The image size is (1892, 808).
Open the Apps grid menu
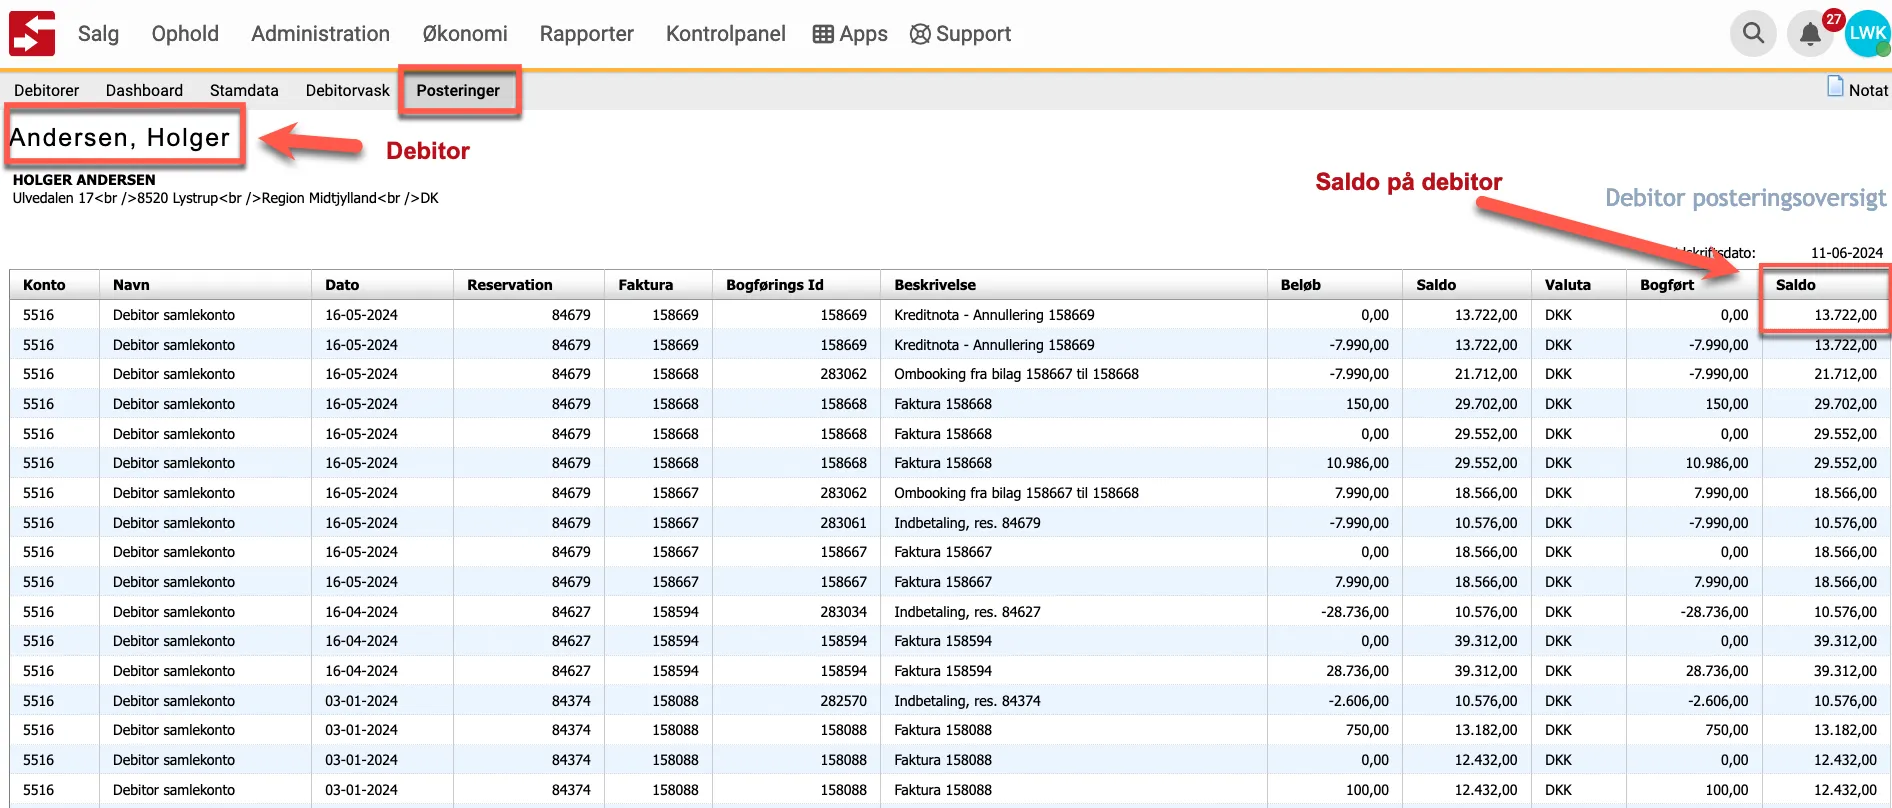click(850, 34)
